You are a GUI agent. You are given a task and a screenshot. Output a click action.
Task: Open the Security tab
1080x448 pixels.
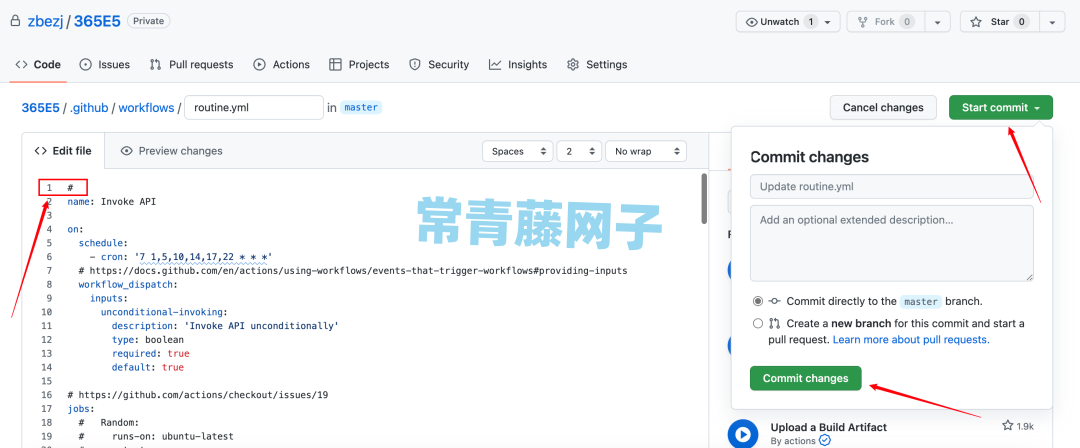pyautogui.click(x=439, y=65)
